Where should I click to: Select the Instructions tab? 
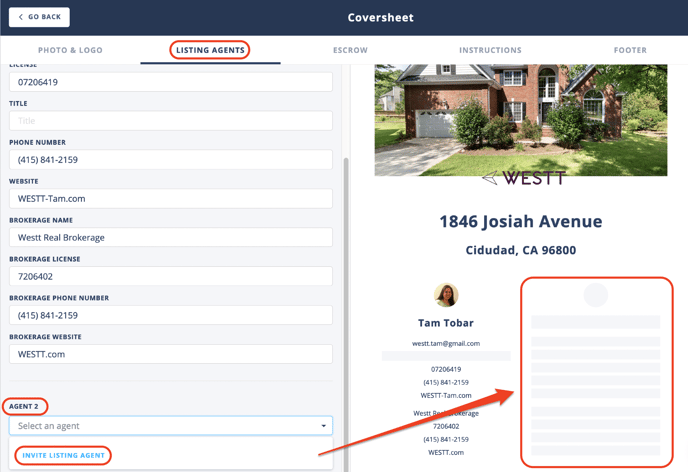click(x=490, y=50)
